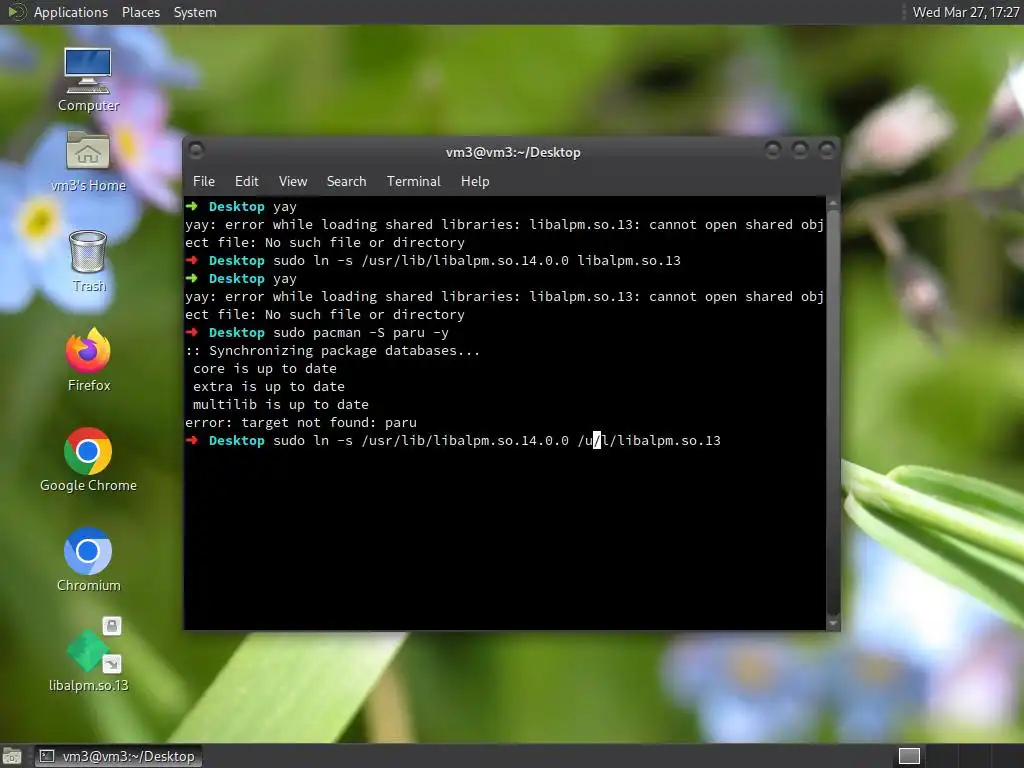Open the Terminal menu in menu bar

[x=413, y=182]
